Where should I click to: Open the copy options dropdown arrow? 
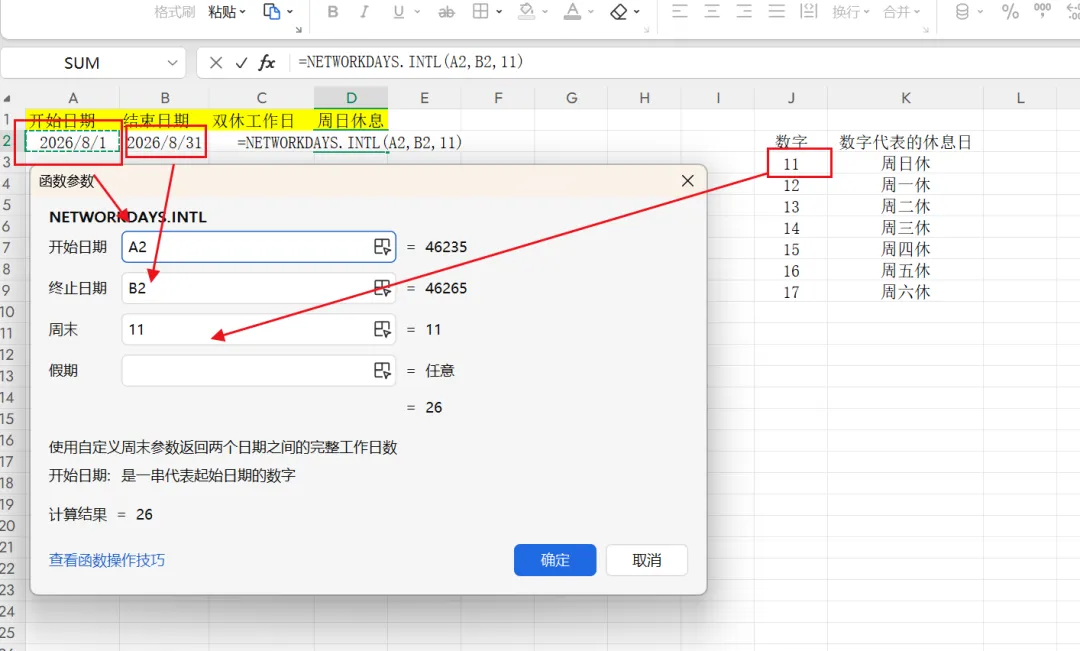click(290, 12)
